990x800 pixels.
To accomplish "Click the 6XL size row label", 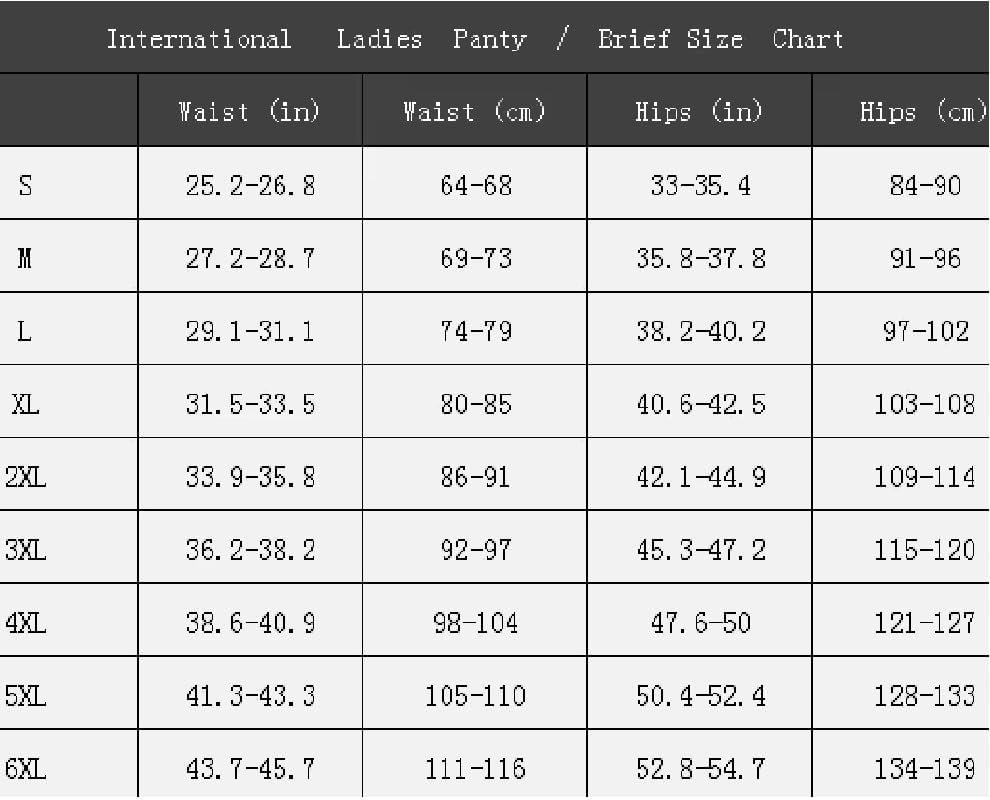I will (25, 769).
